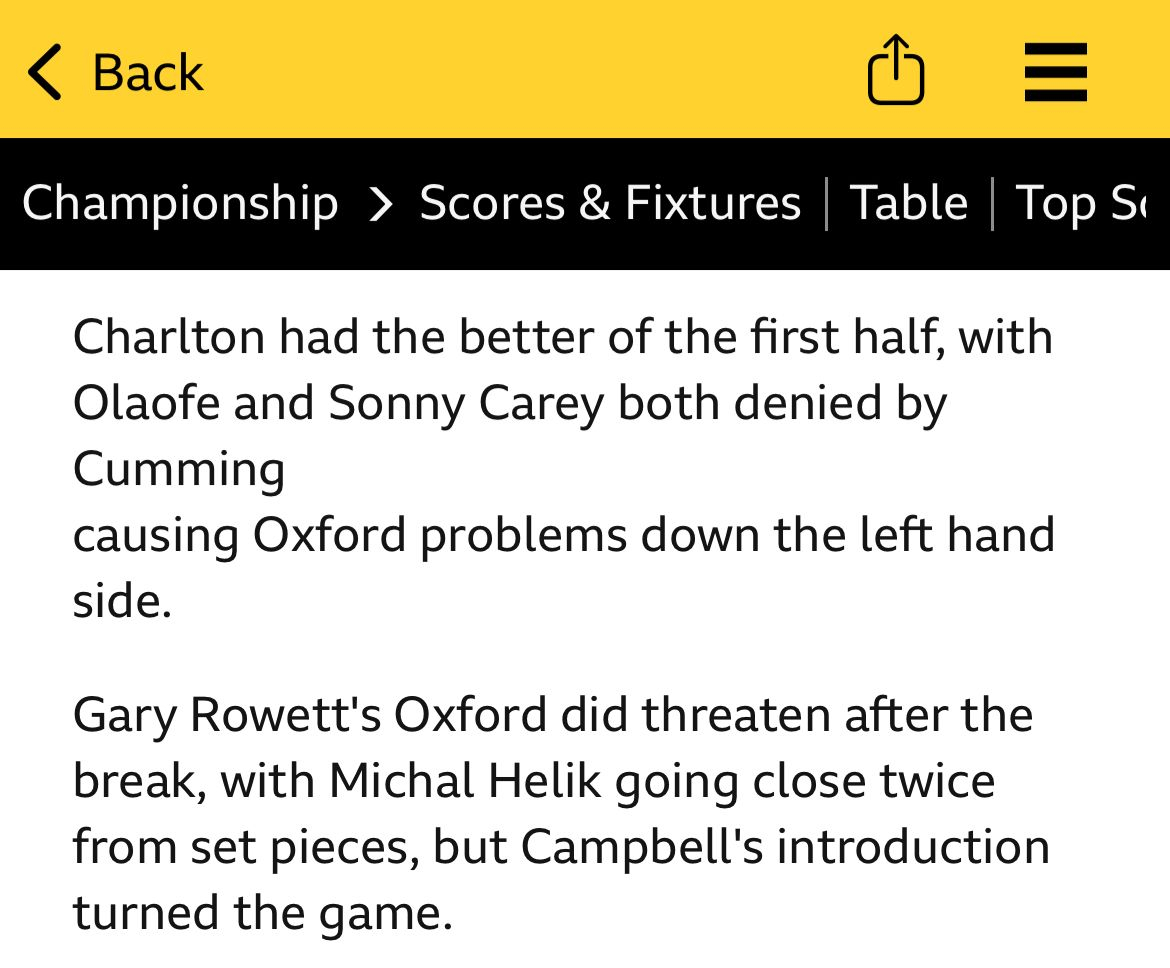The image size is (1170, 968).
Task: Click the chevron after Championship
Action: pyautogui.click(x=381, y=204)
